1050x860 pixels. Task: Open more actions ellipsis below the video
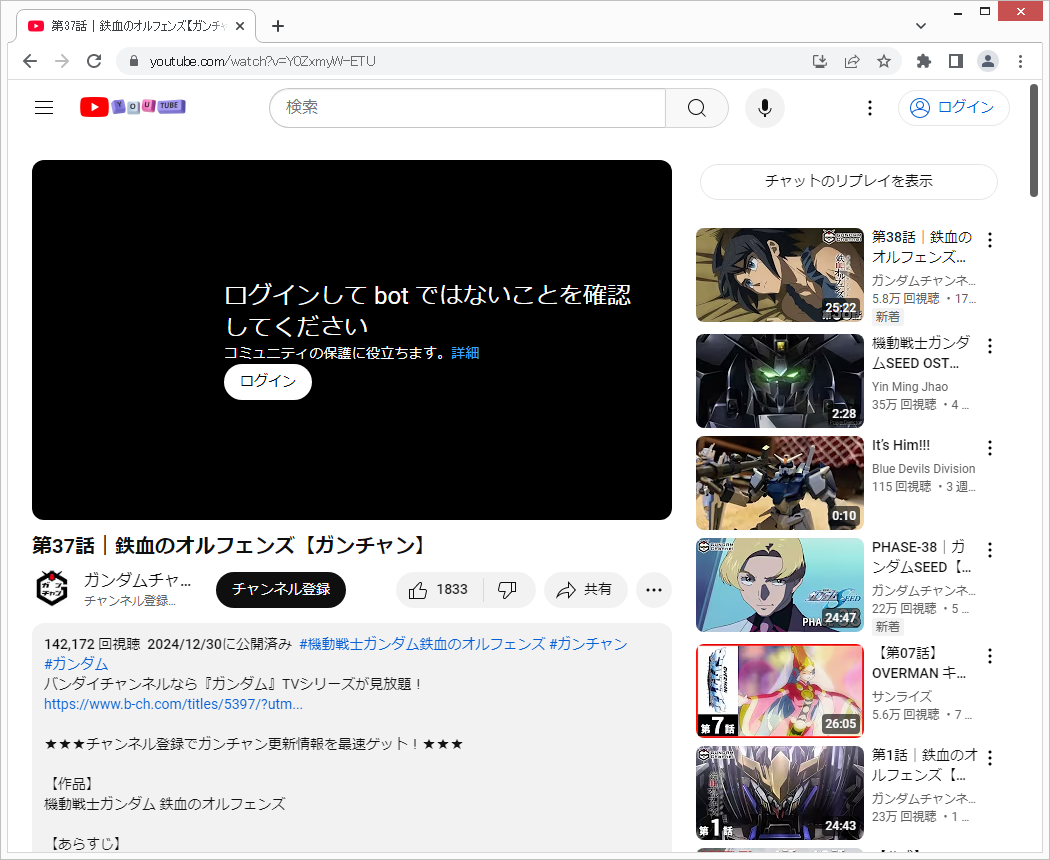pos(654,590)
